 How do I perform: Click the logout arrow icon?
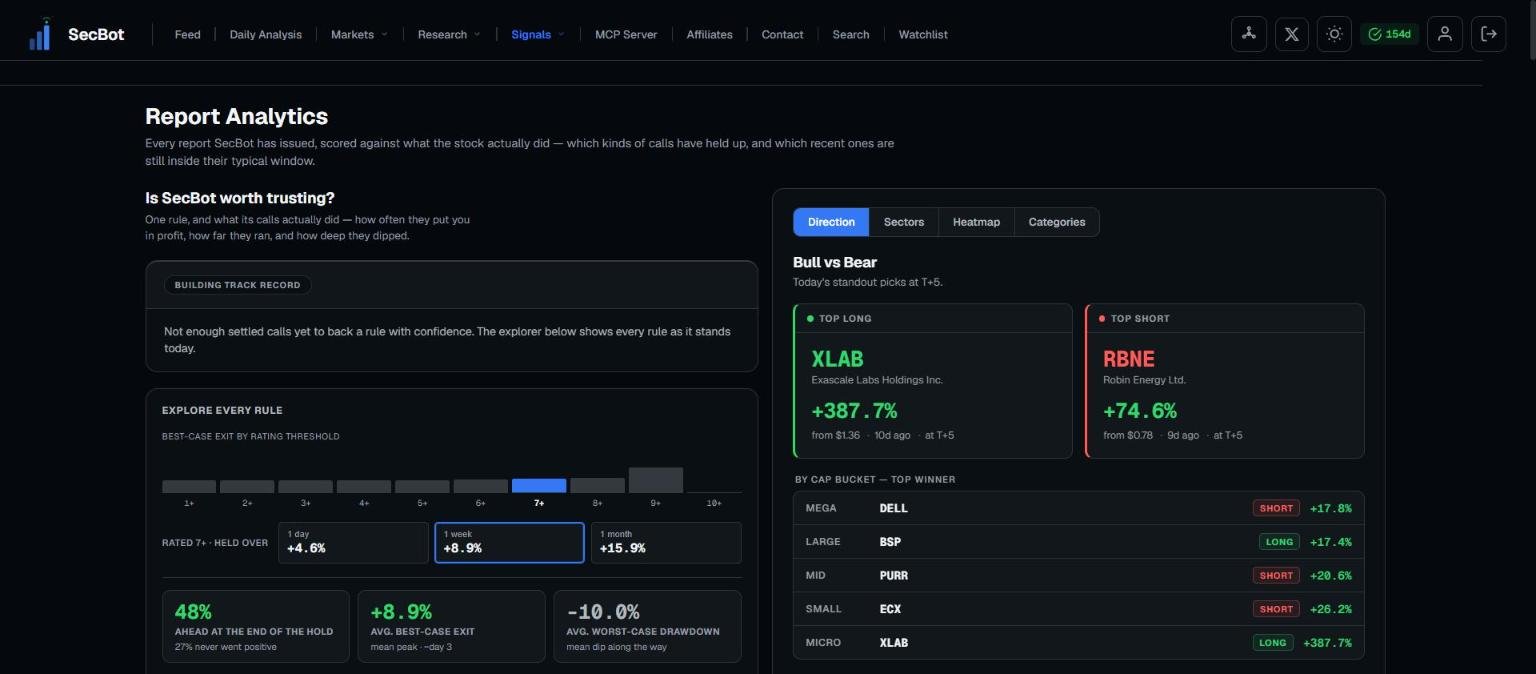click(x=1489, y=34)
